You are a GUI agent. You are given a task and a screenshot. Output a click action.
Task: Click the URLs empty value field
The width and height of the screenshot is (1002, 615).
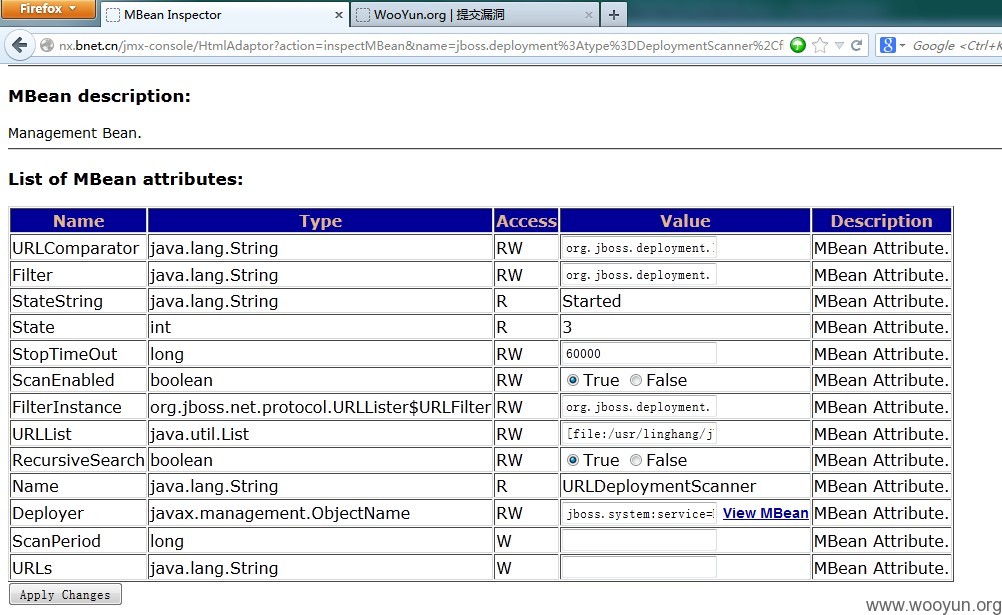coord(639,568)
